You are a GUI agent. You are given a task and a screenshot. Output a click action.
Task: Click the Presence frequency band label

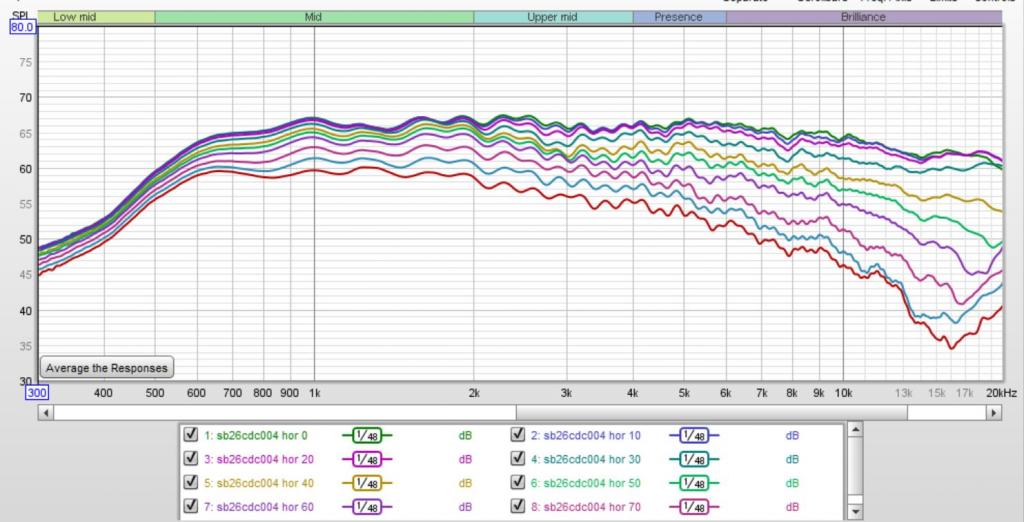coord(679,17)
